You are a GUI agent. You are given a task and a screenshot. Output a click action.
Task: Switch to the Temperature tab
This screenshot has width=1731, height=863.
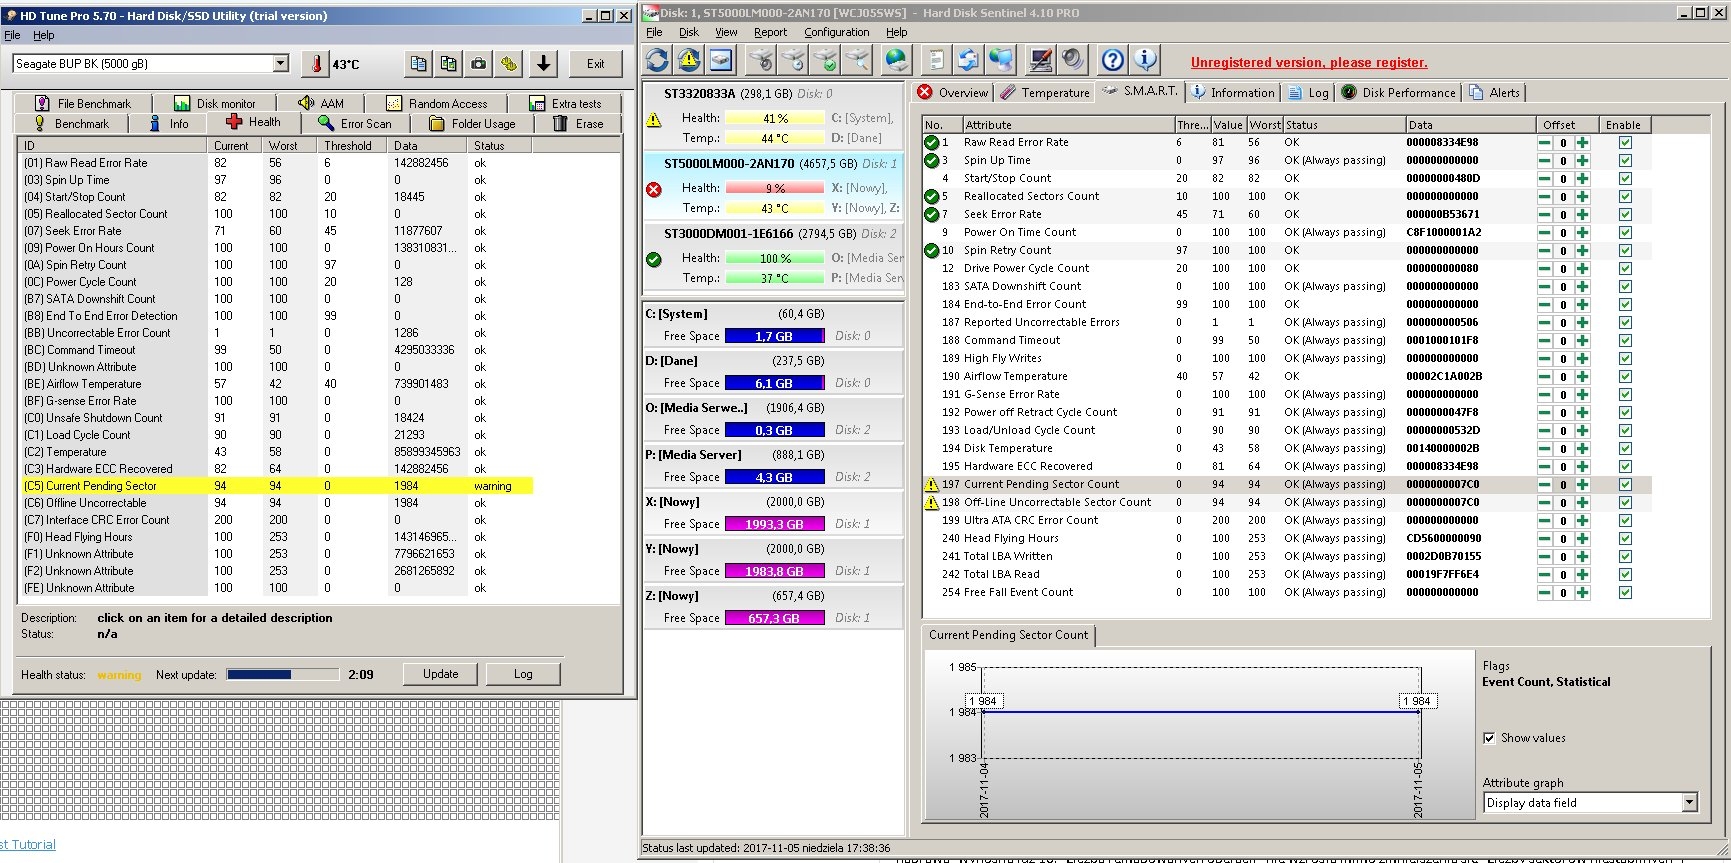pos(1045,92)
